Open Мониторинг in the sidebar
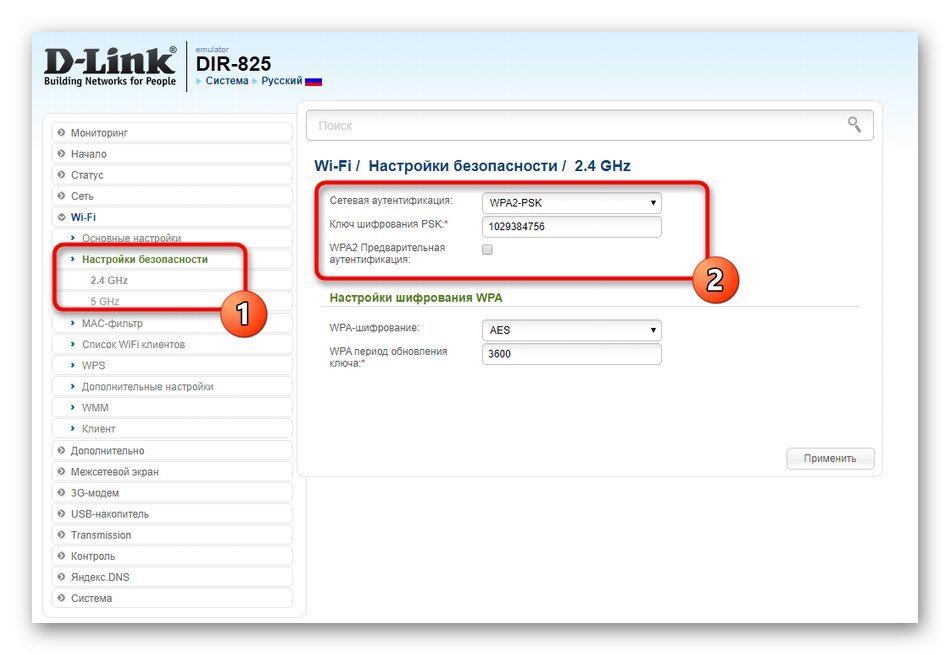Image resolution: width=950 pixels, height=655 pixels. click(x=172, y=133)
